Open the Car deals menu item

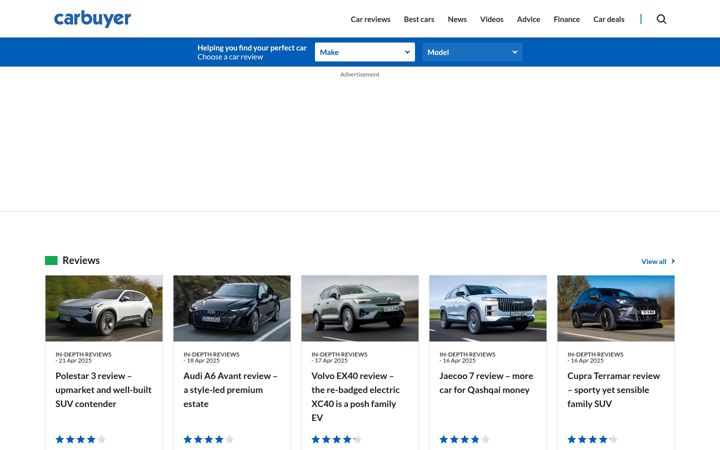(x=608, y=19)
